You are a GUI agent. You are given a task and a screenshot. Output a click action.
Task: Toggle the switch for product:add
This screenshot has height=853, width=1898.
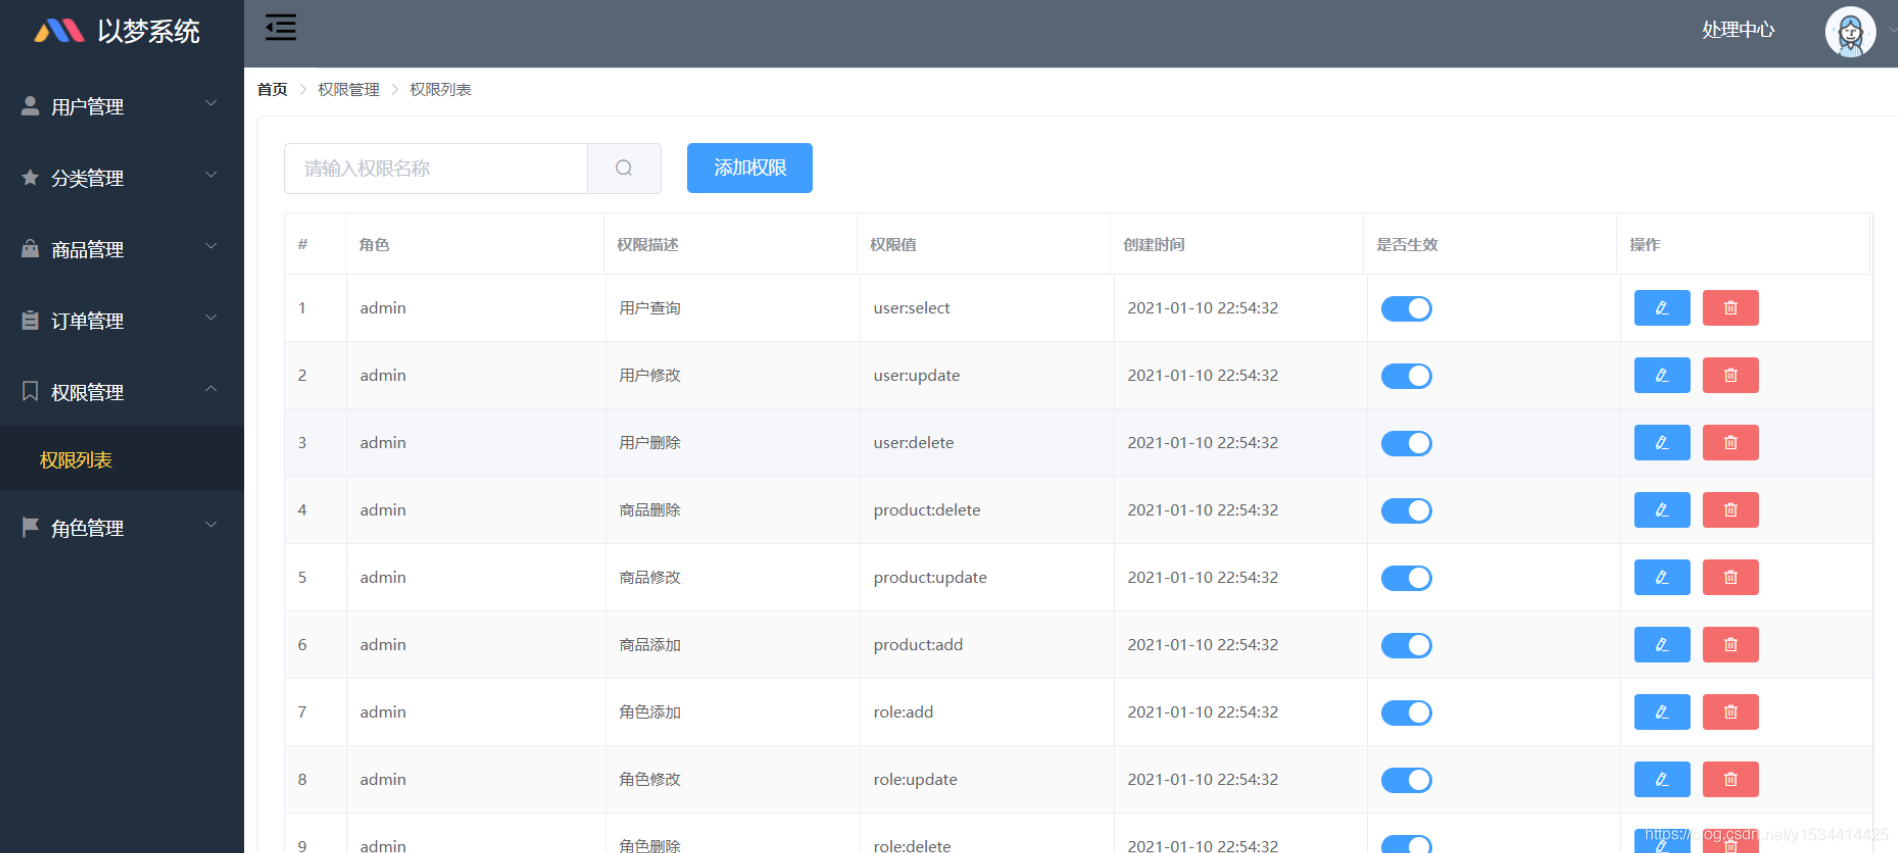click(1406, 645)
